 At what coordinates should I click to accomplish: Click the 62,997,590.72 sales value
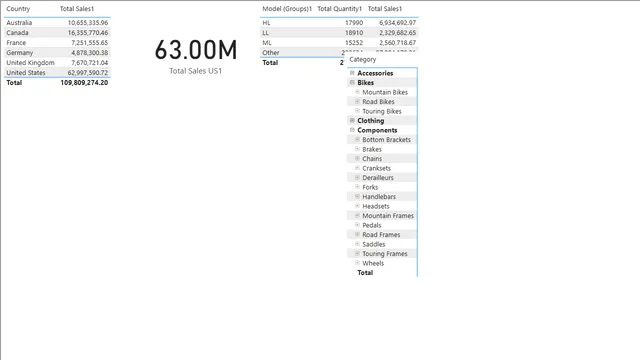click(x=88, y=73)
